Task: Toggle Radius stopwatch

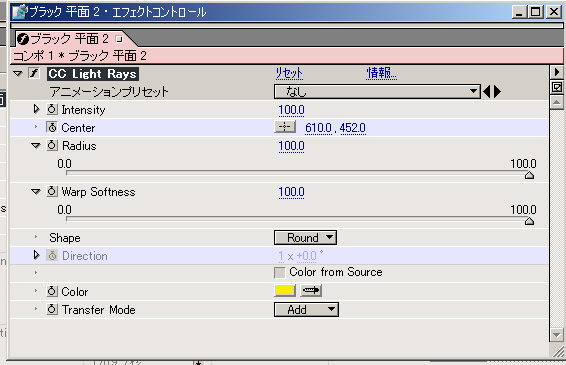Action: pos(52,145)
